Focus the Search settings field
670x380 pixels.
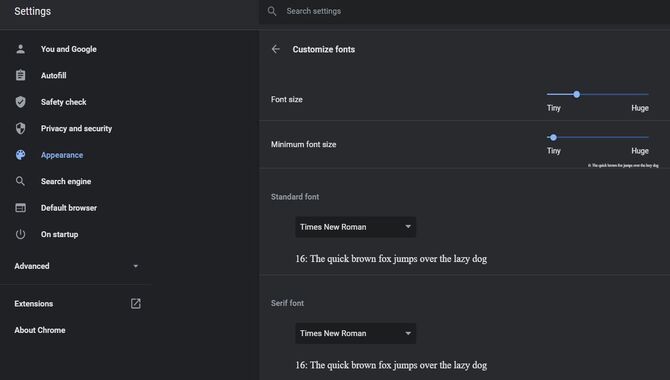point(464,12)
